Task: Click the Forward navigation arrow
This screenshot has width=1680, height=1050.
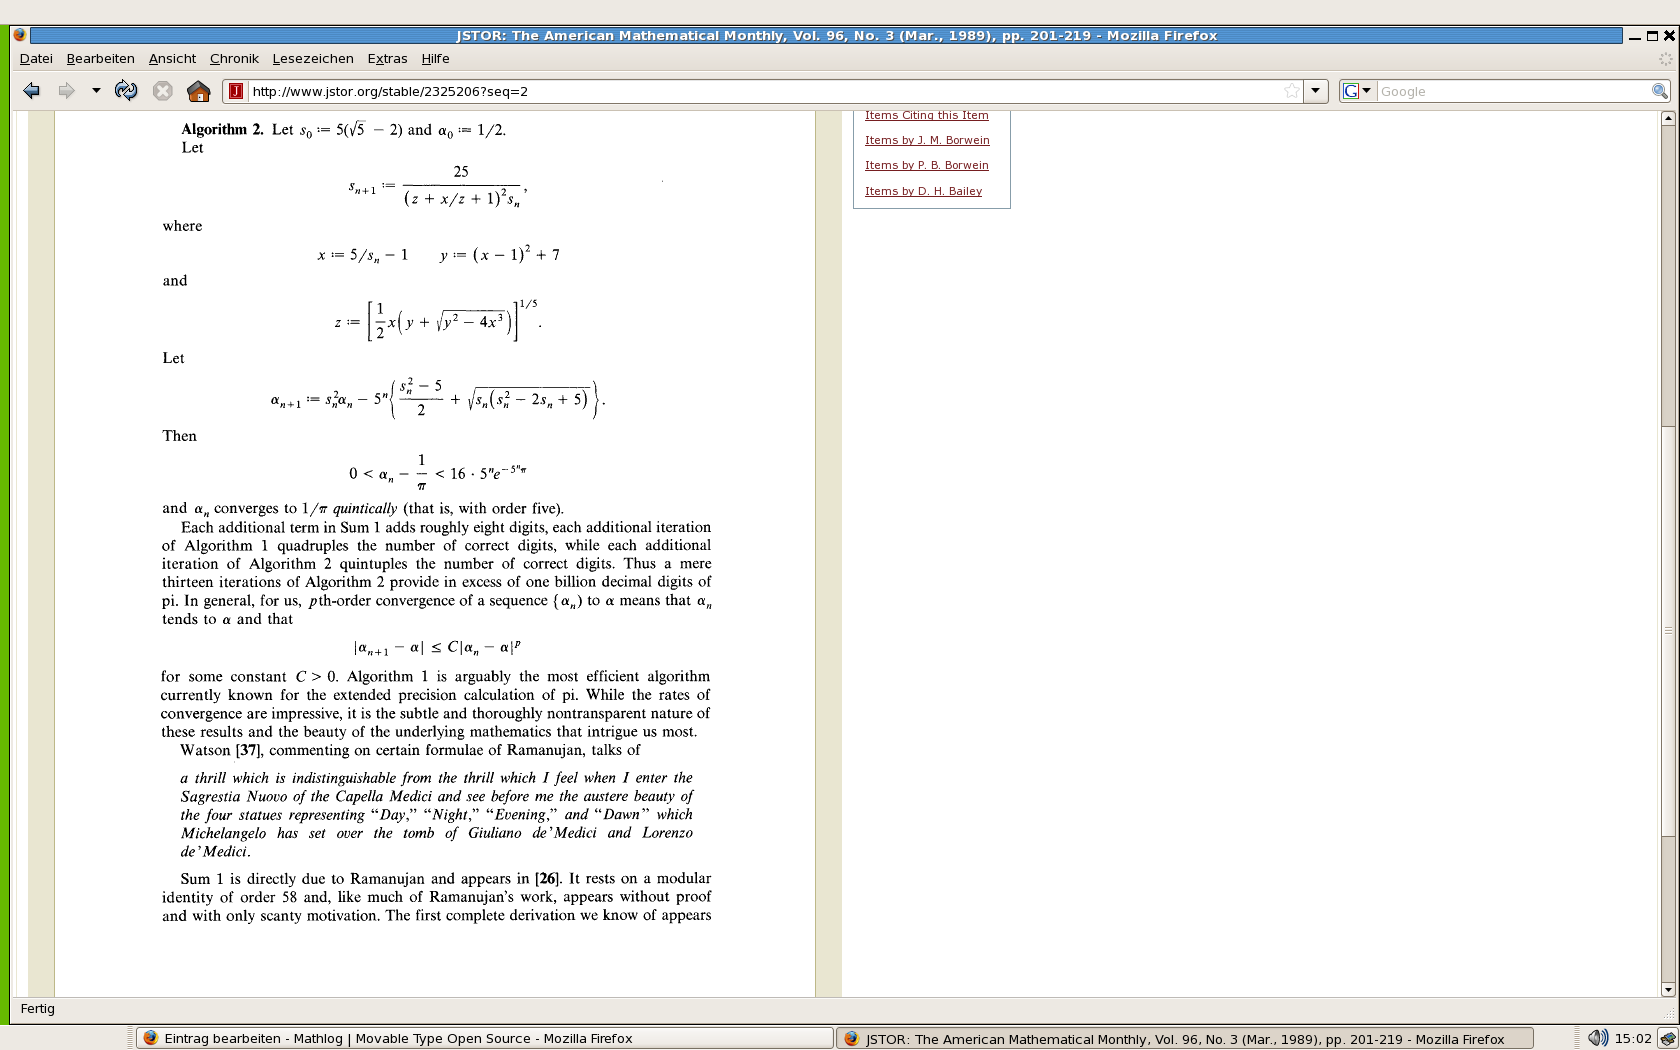Action: tap(66, 91)
